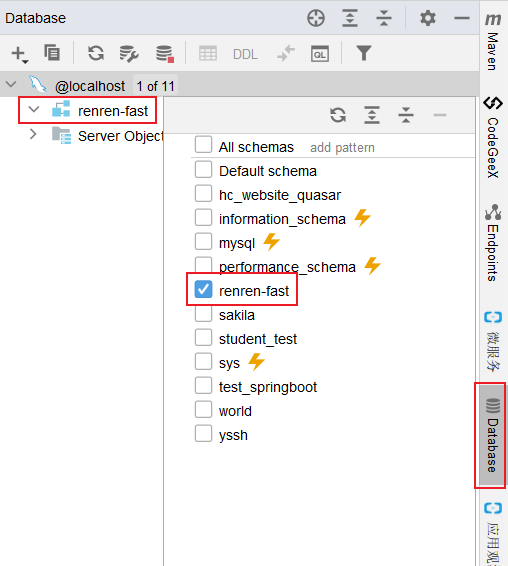Image resolution: width=508 pixels, height=566 pixels.
Task: Open Data Source Properties wrench icon
Action: pyautogui.click(x=129, y=54)
